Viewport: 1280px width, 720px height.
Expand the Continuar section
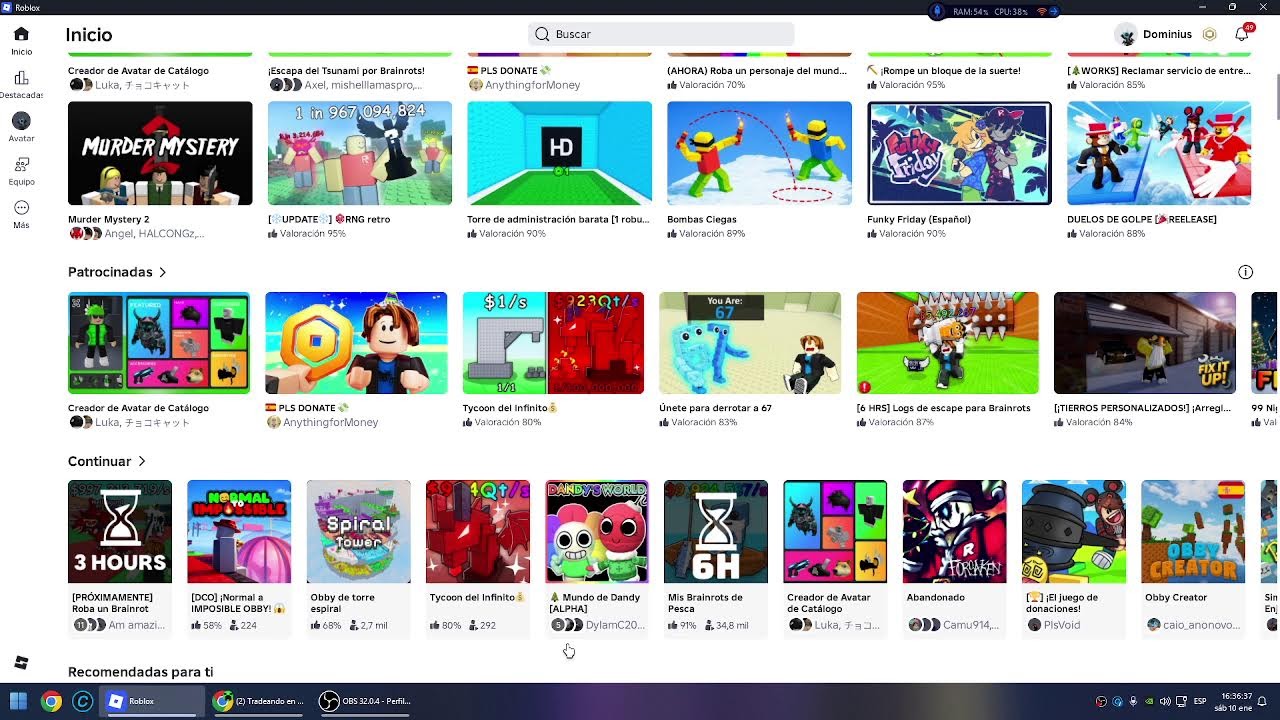[107, 461]
